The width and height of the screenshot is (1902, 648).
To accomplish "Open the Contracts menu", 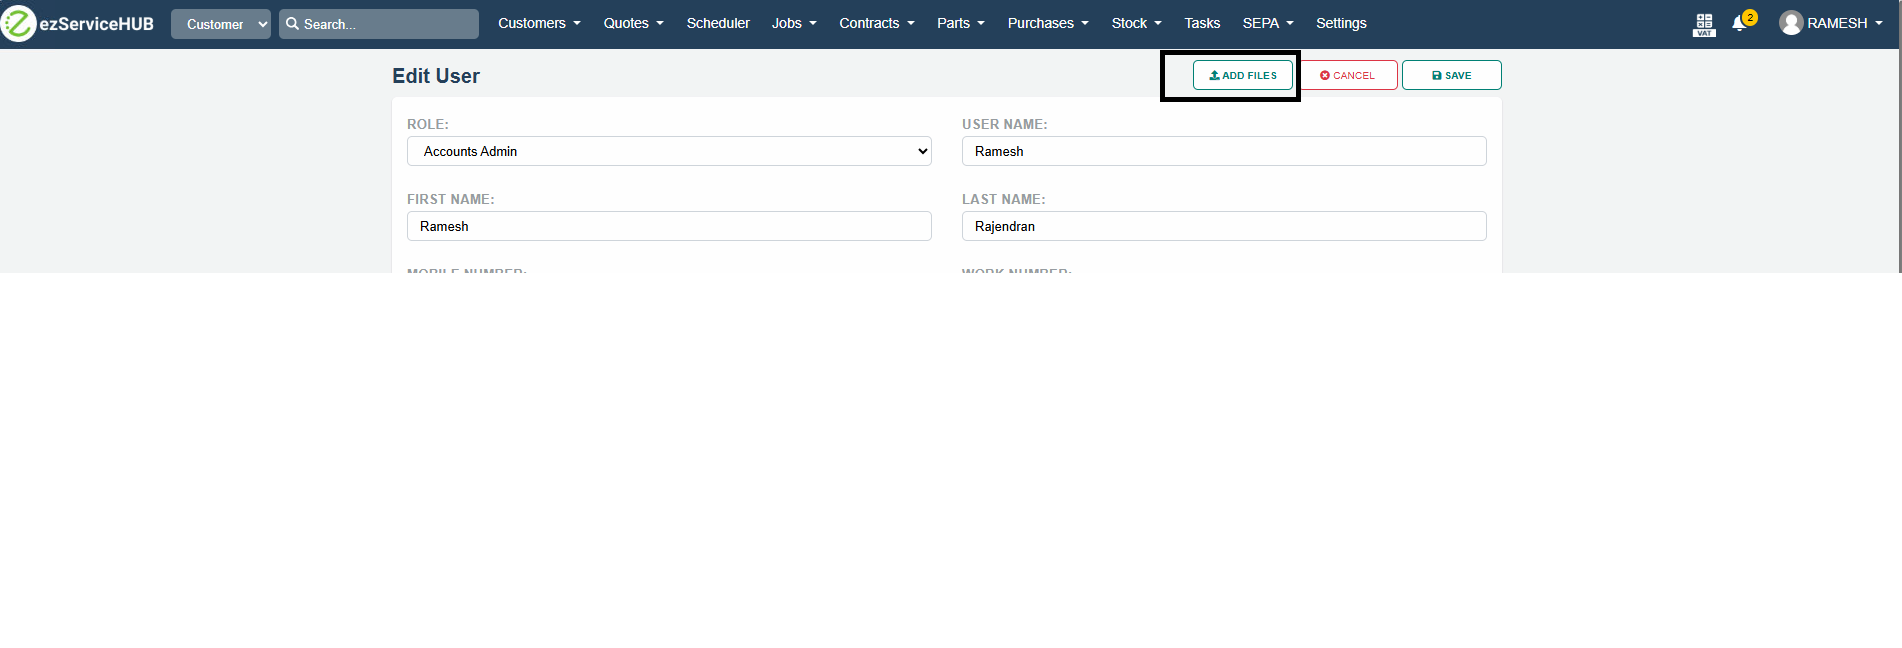I will 876,23.
